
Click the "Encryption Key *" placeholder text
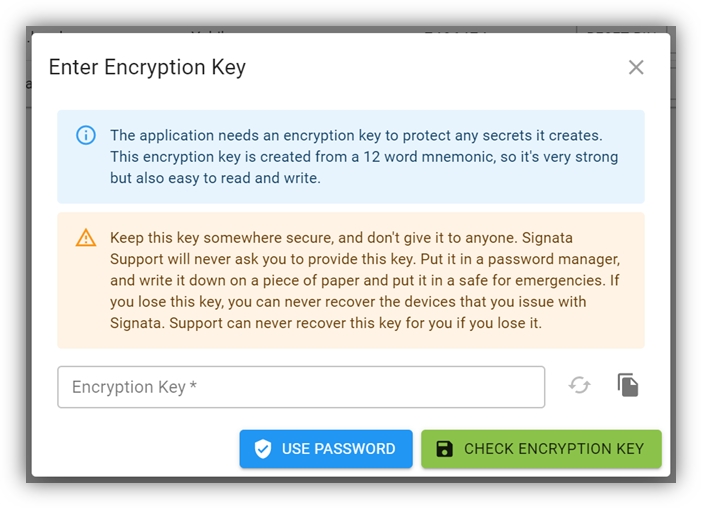[x=128, y=387]
